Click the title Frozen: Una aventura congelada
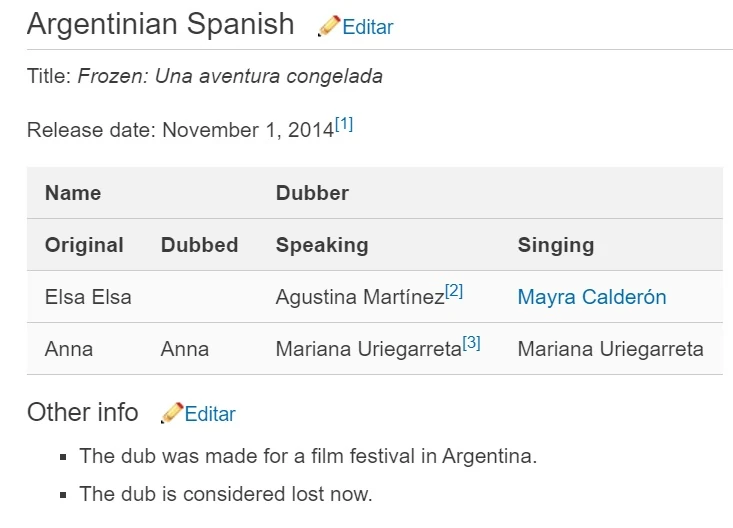 point(230,76)
